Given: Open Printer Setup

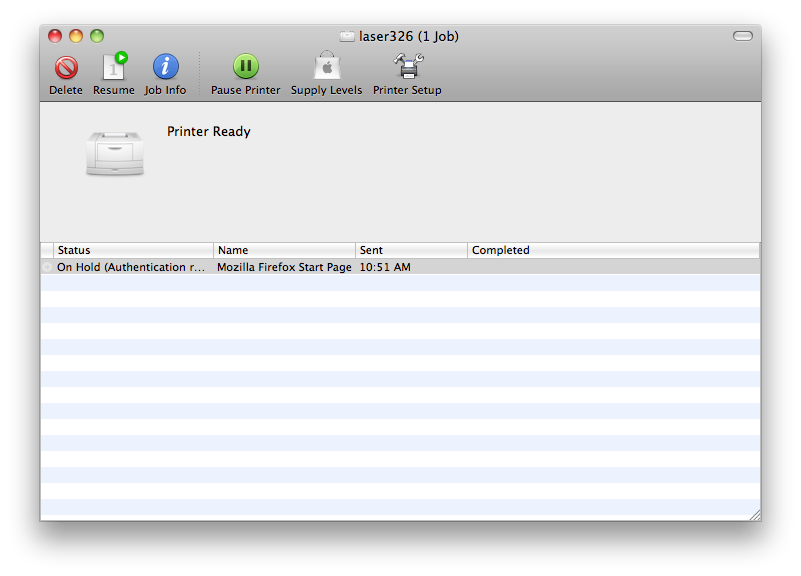Looking at the screenshot, I should [x=407, y=68].
